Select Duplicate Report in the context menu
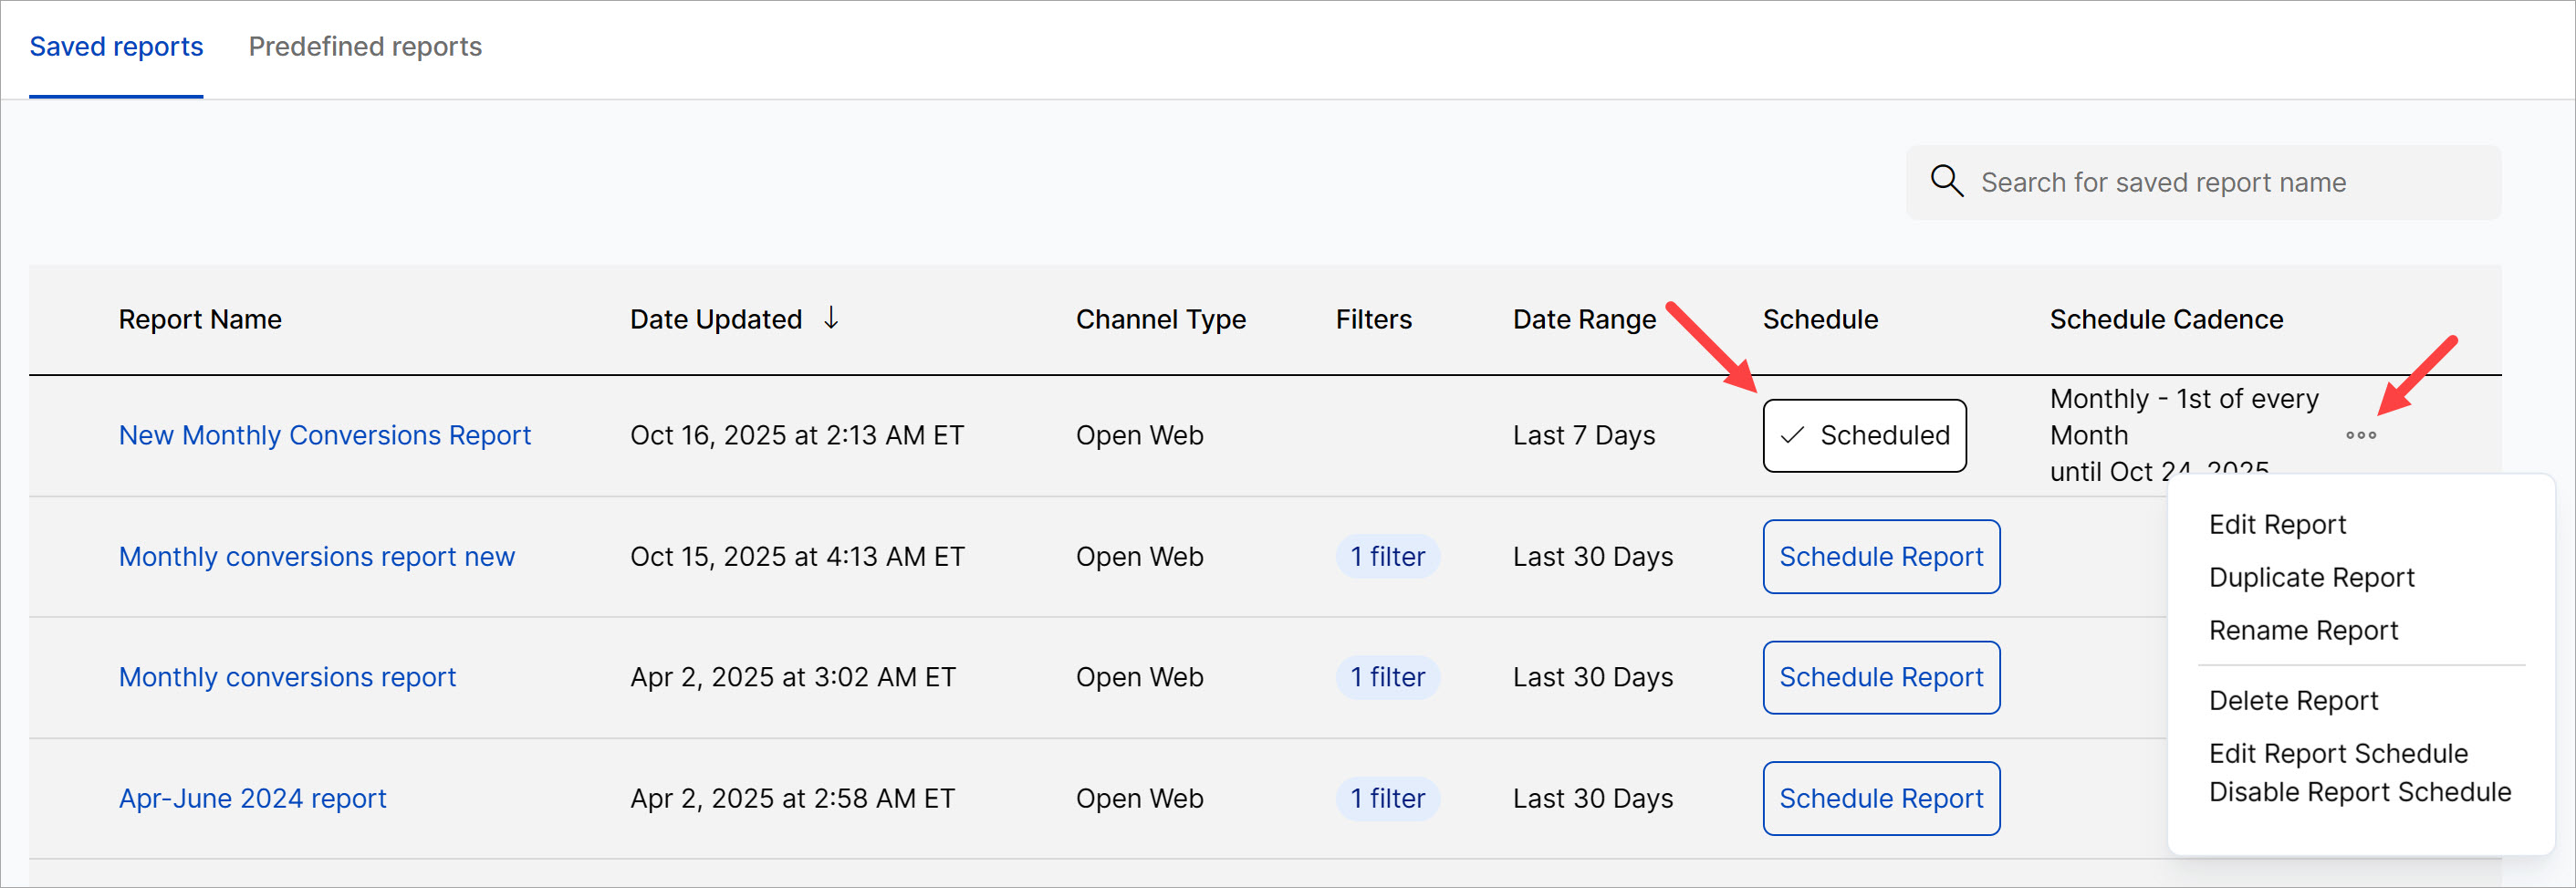 (2311, 577)
